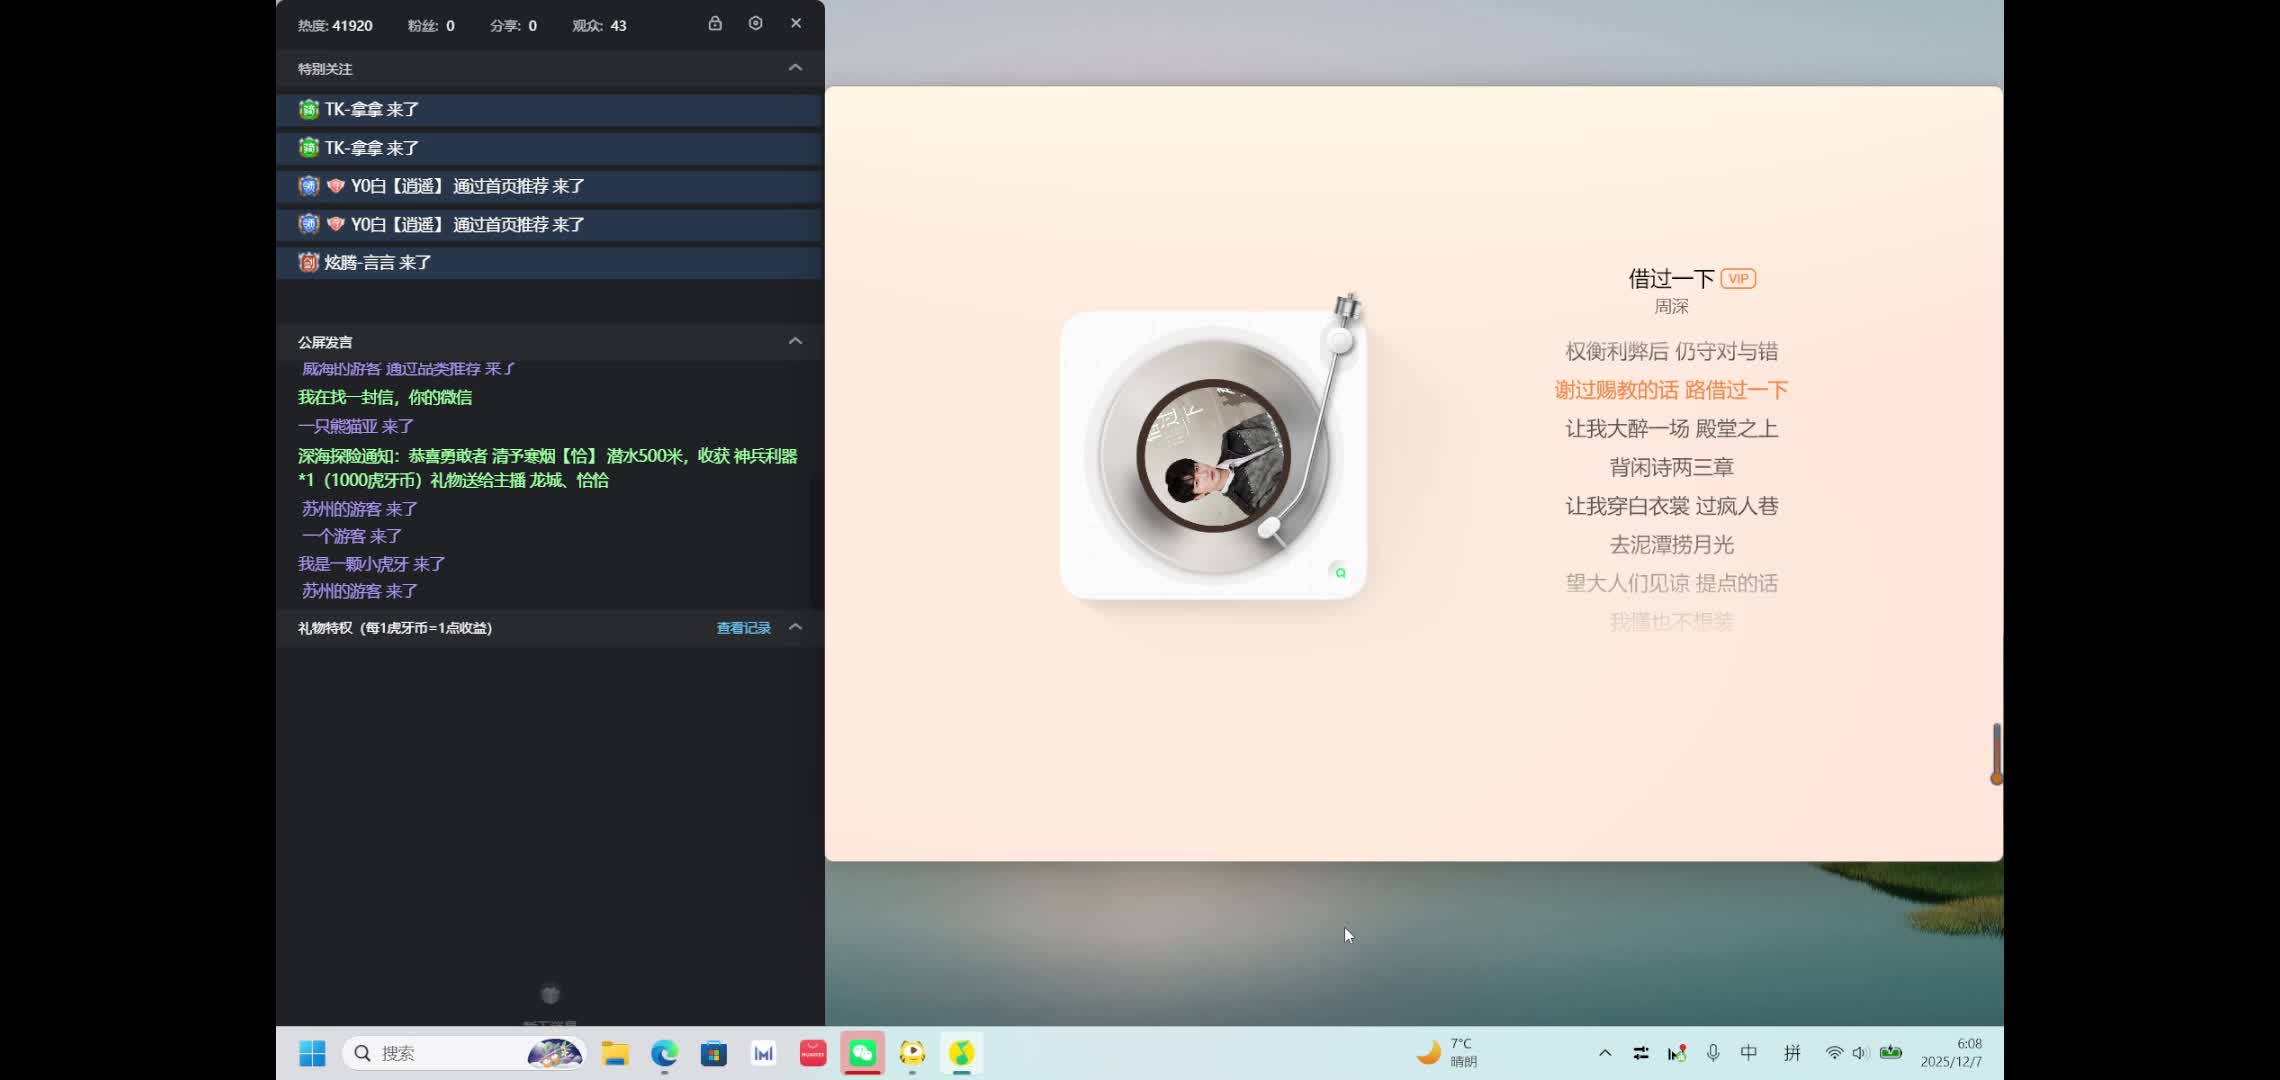Collapse the 公屏发言 section

click(x=795, y=341)
